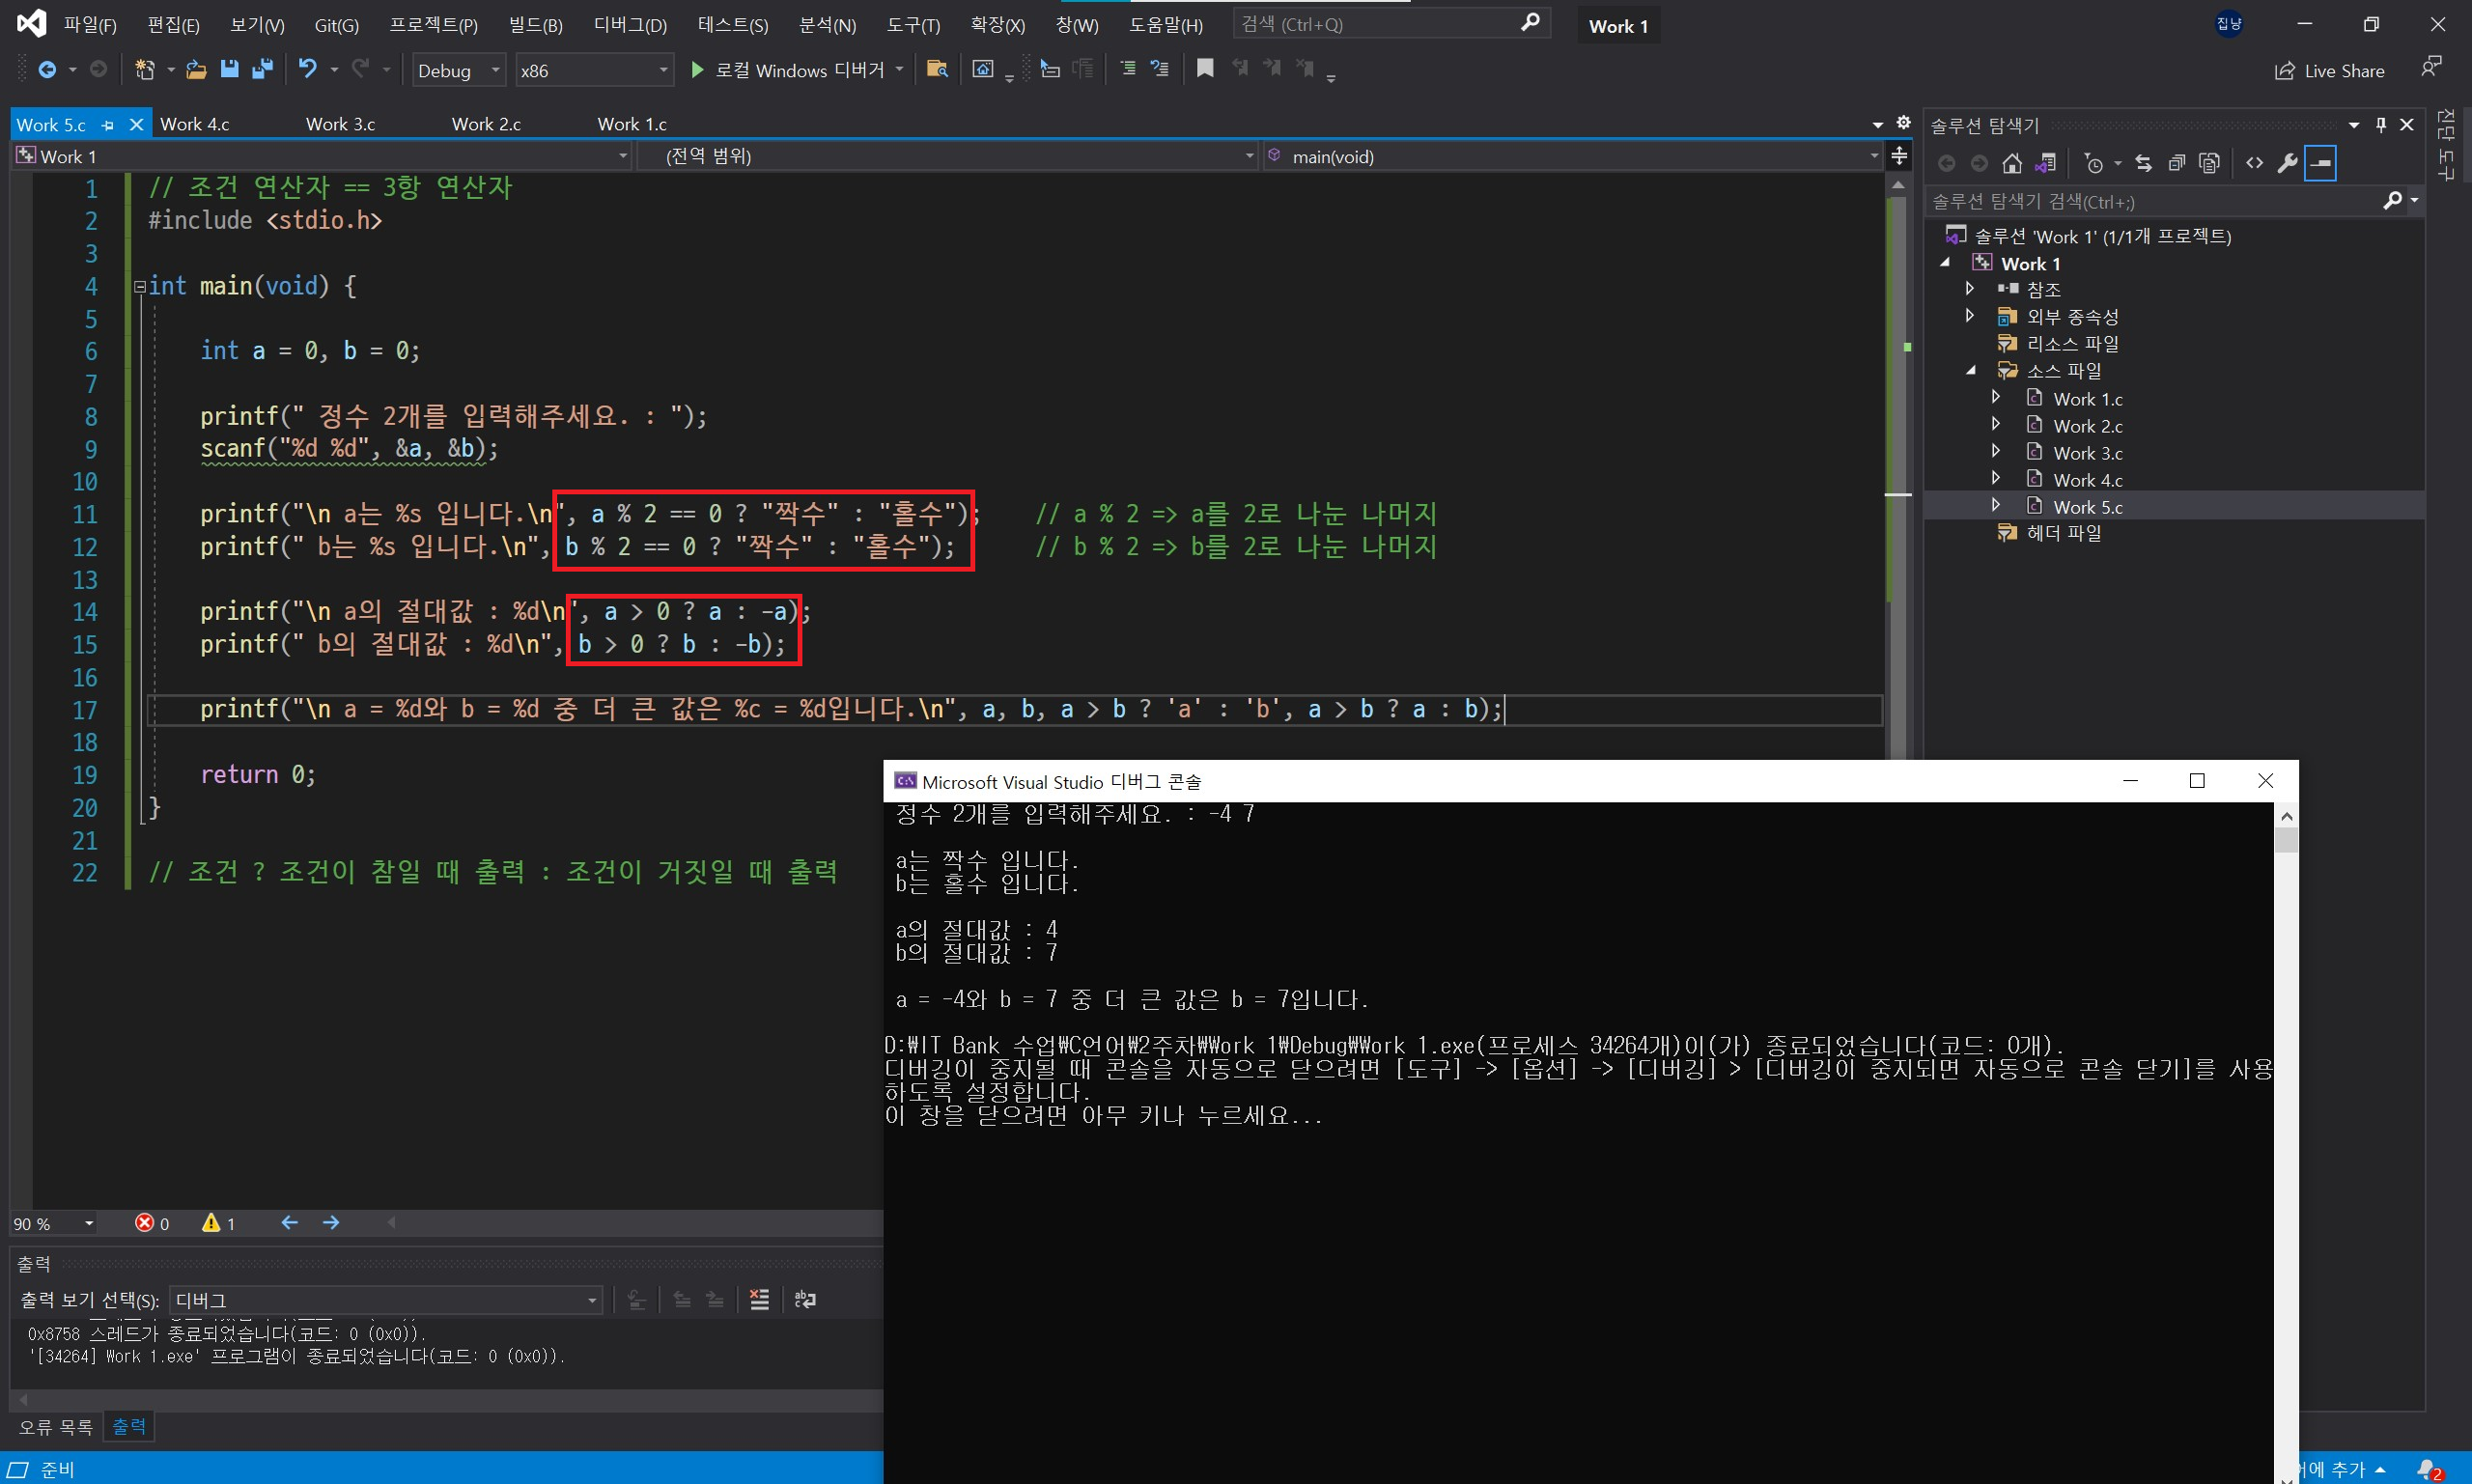
Task: Click the Save All toolbar icon
Action: coord(263,69)
